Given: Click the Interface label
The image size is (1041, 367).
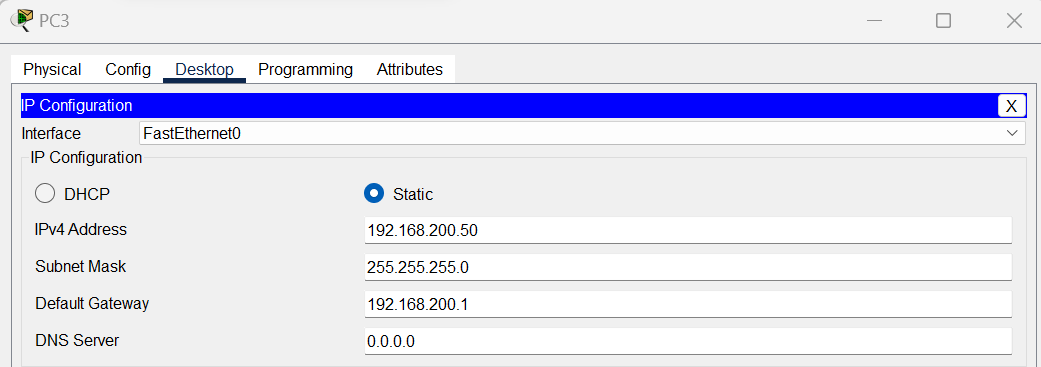Looking at the screenshot, I should click(51, 133).
